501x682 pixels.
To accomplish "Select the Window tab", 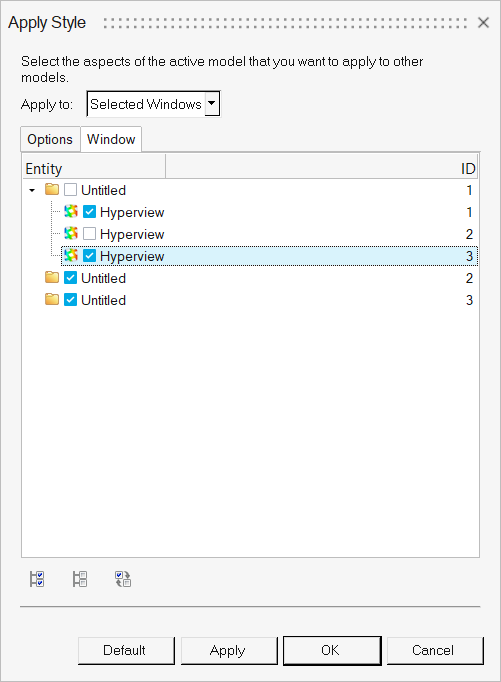I will click(111, 139).
